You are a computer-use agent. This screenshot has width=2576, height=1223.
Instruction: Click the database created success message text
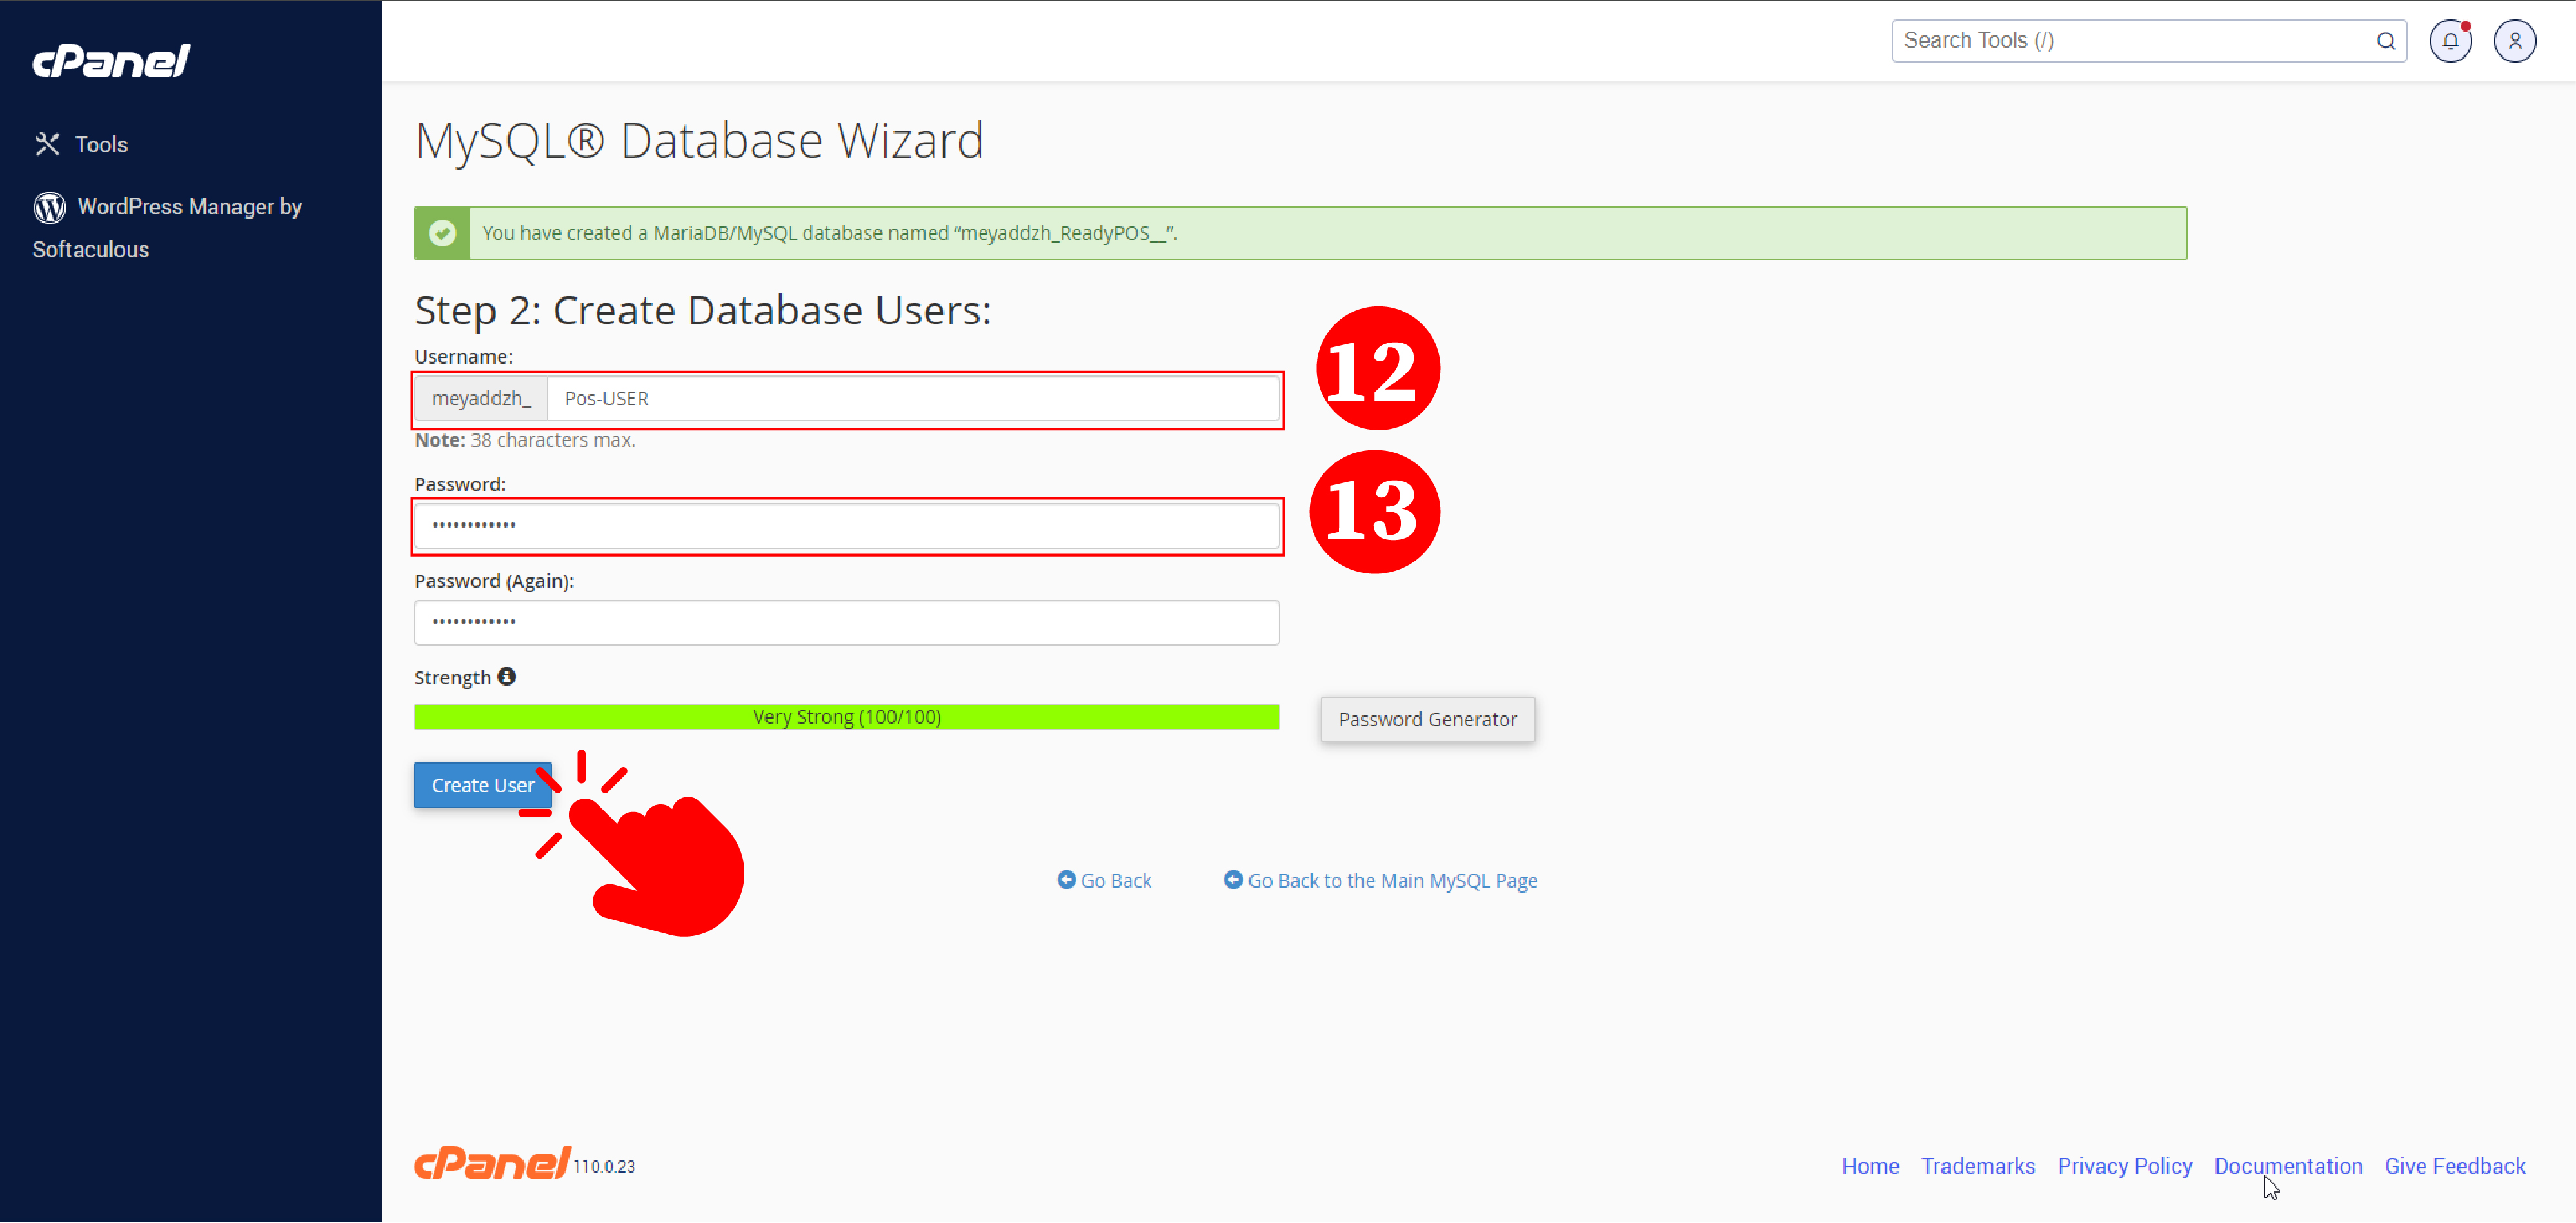click(830, 233)
